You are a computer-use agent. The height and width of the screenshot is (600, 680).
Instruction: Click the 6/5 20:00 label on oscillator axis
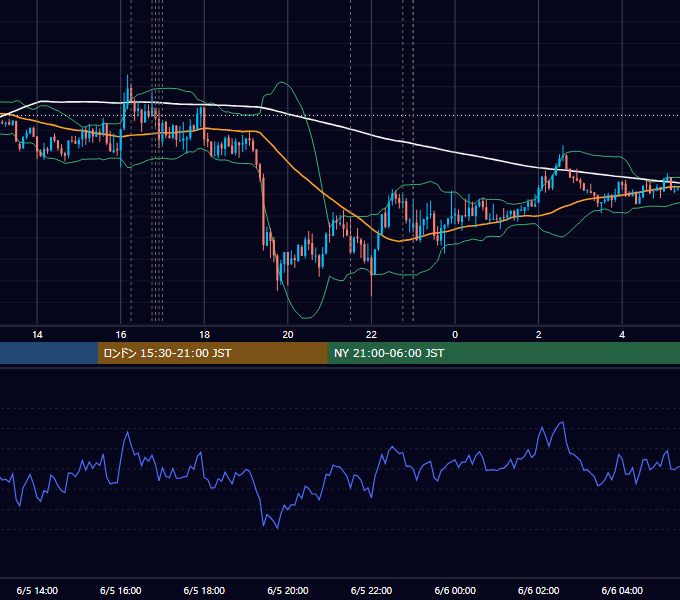[288, 591]
